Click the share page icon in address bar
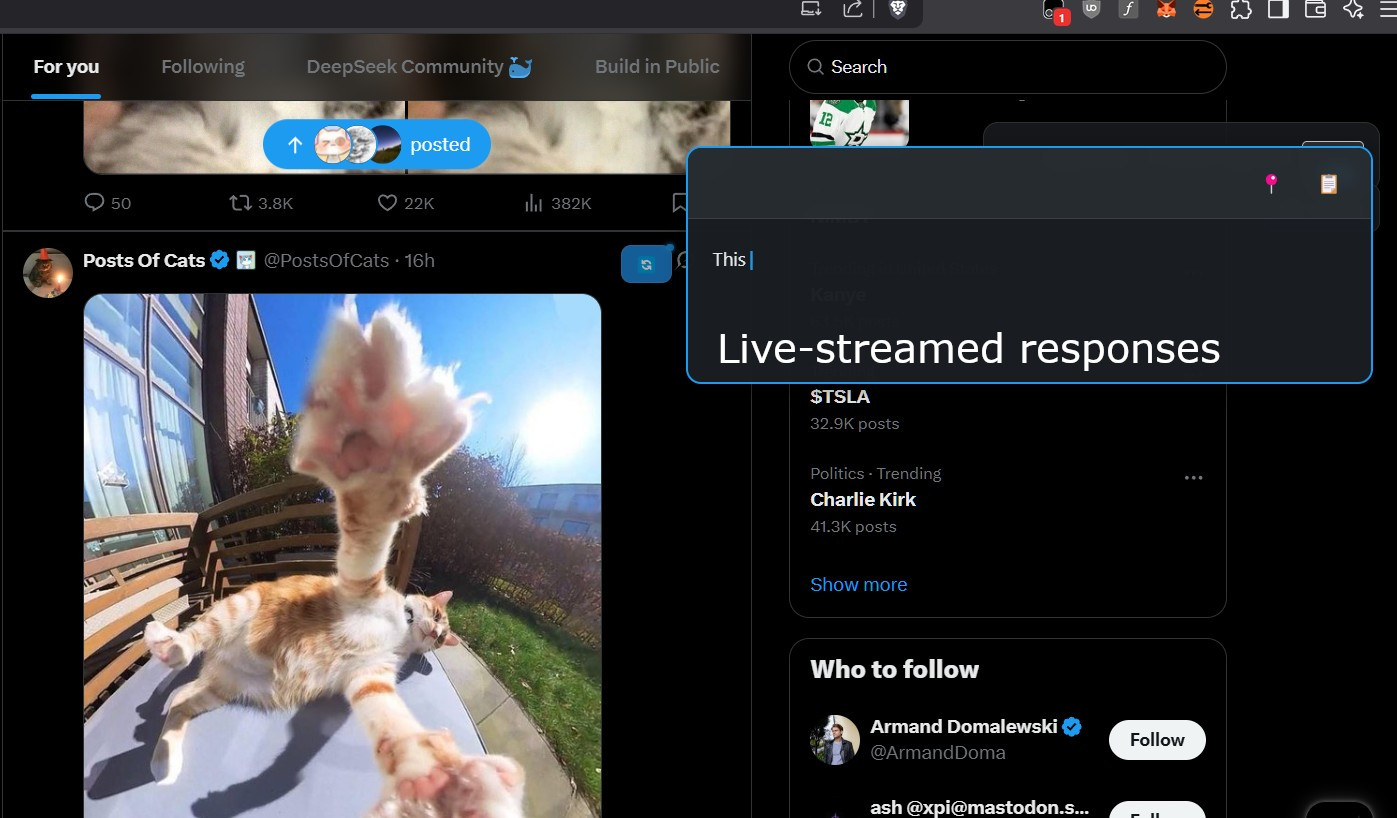The image size is (1397, 818). [853, 9]
